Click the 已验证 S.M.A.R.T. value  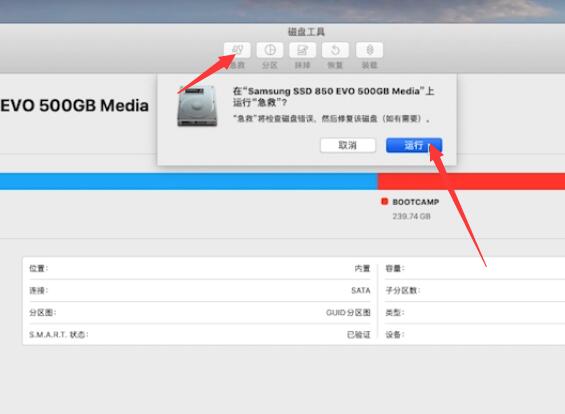[x=359, y=334]
